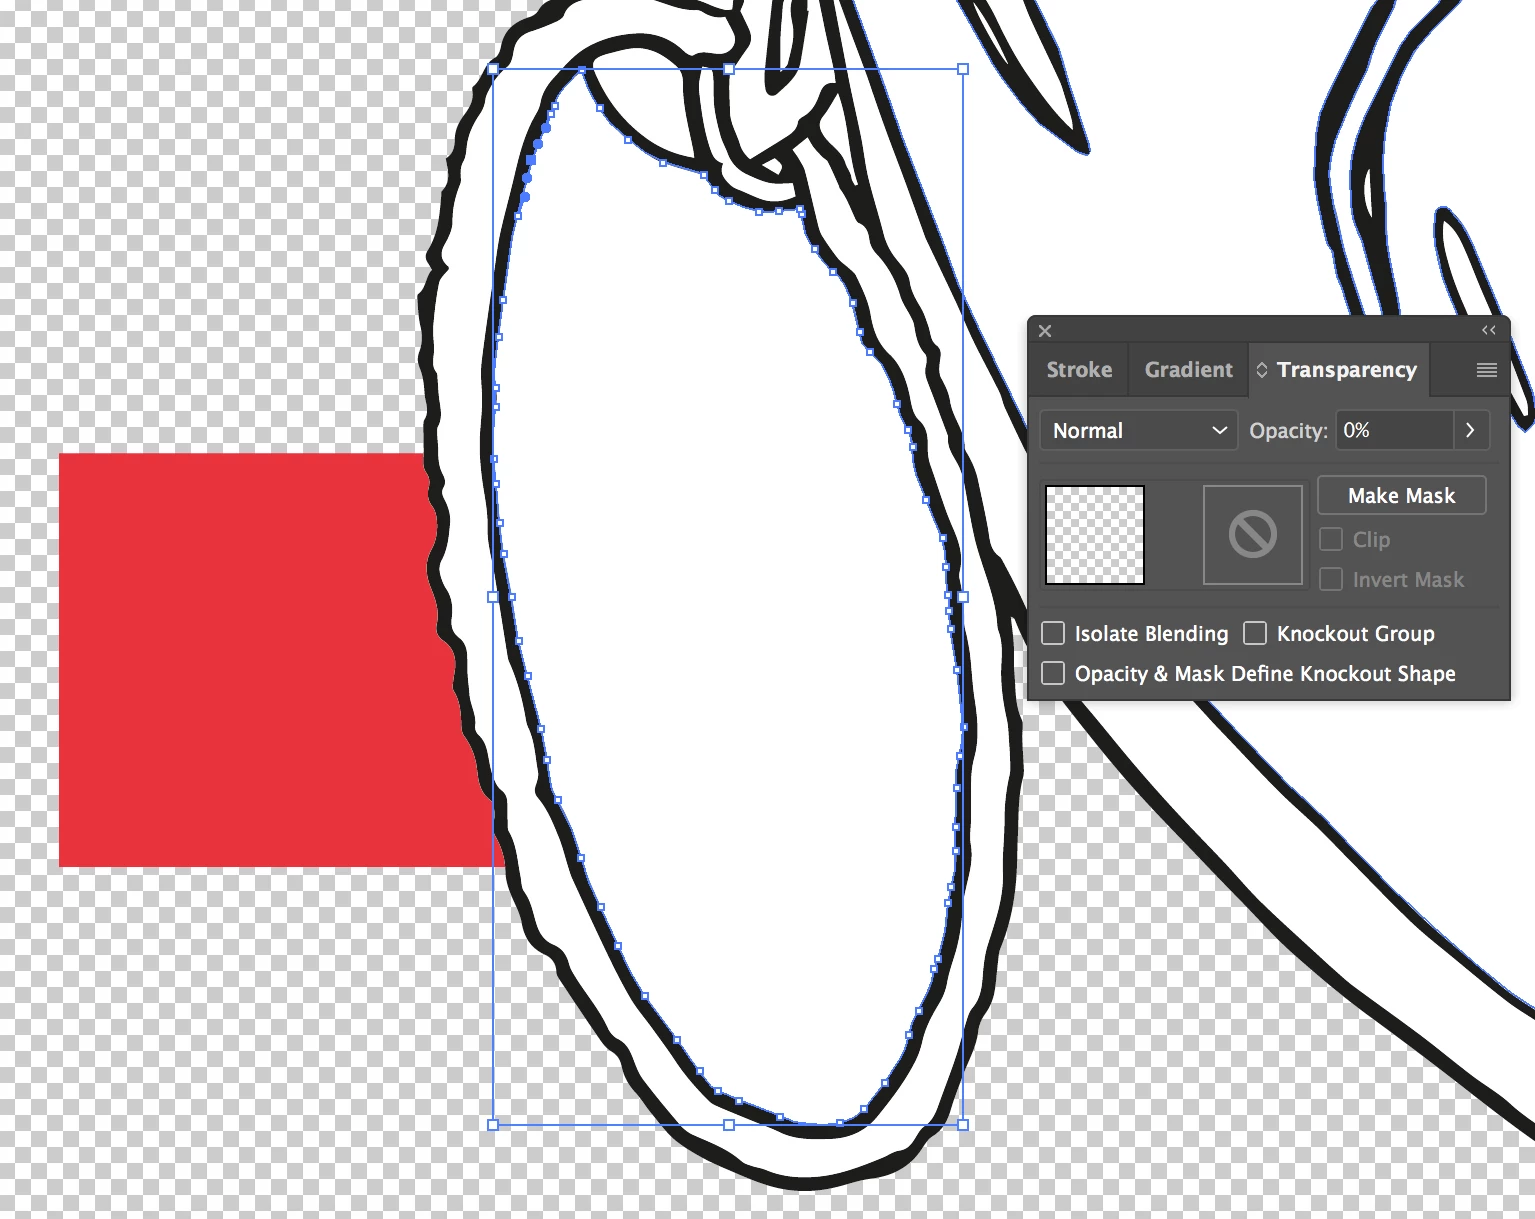
Task: Collapse panel using double-arrow icon
Action: pyautogui.click(x=1489, y=330)
